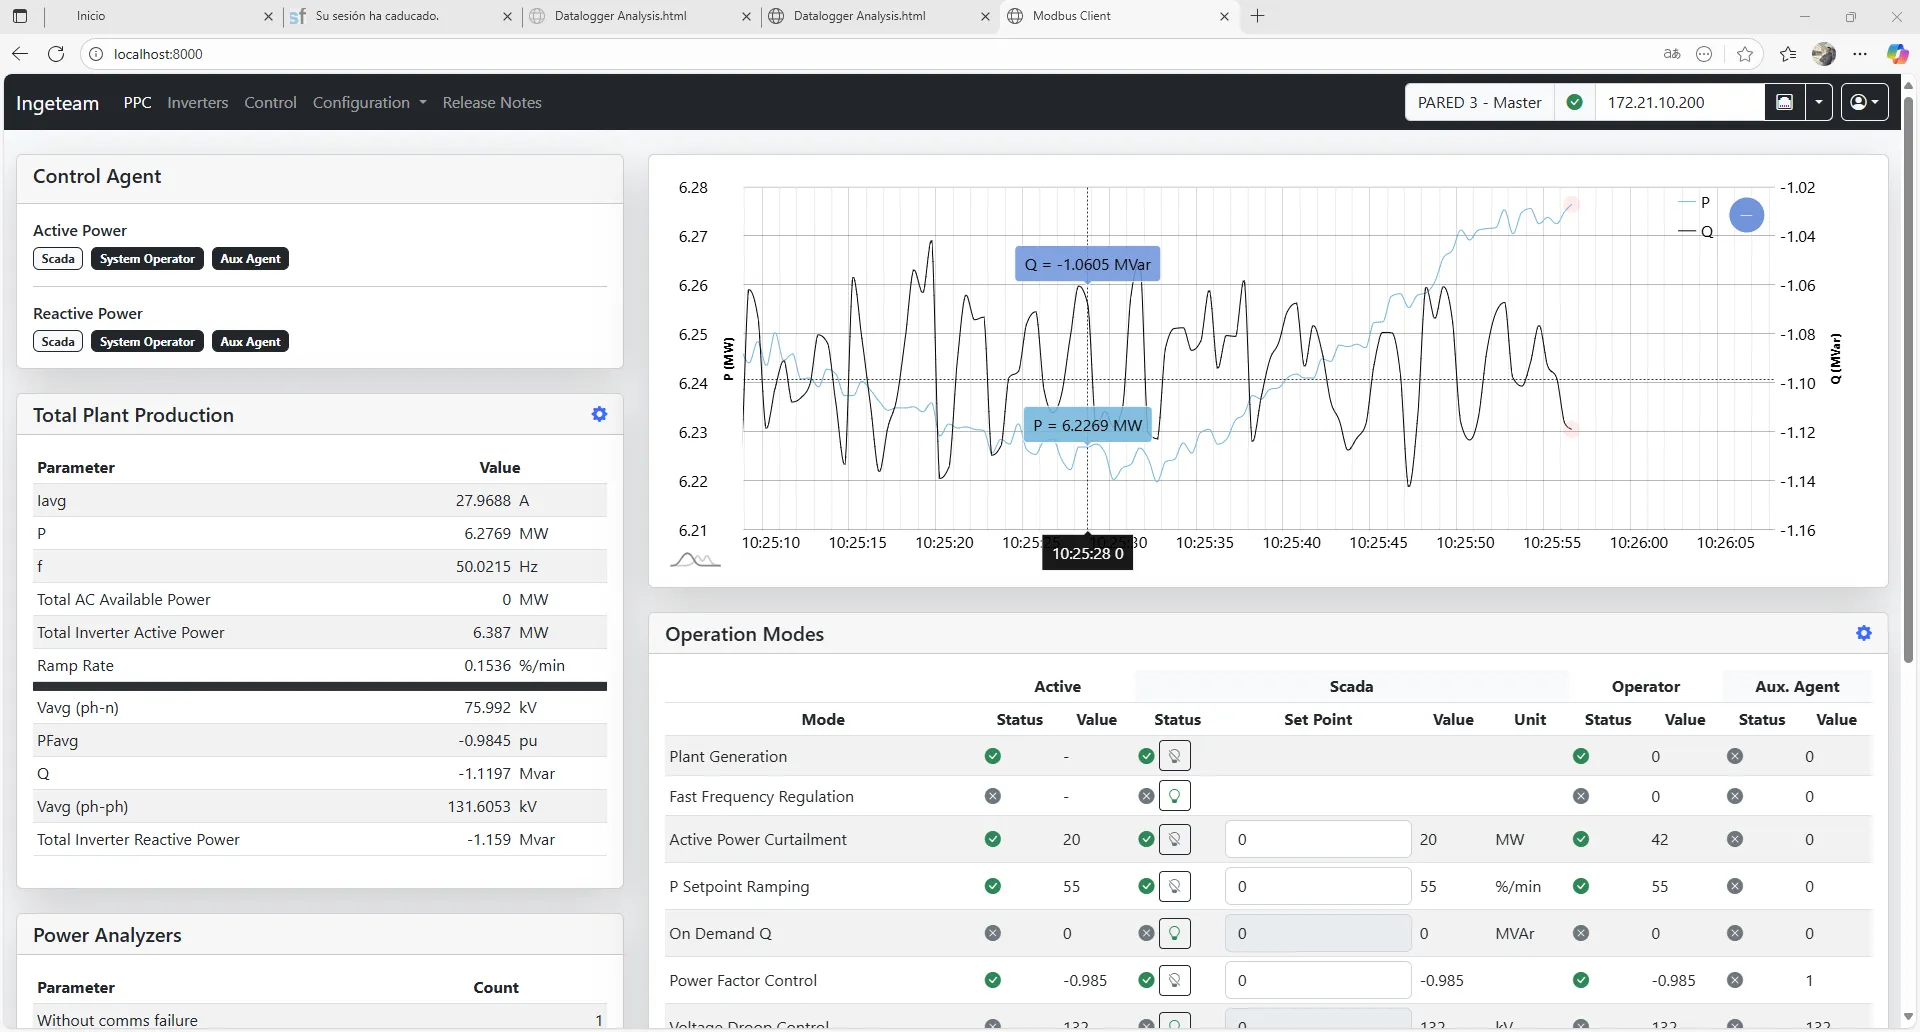Click the Copilot icon in browser toolbar
Screen dimensions: 1920x1032
coord(1896,54)
